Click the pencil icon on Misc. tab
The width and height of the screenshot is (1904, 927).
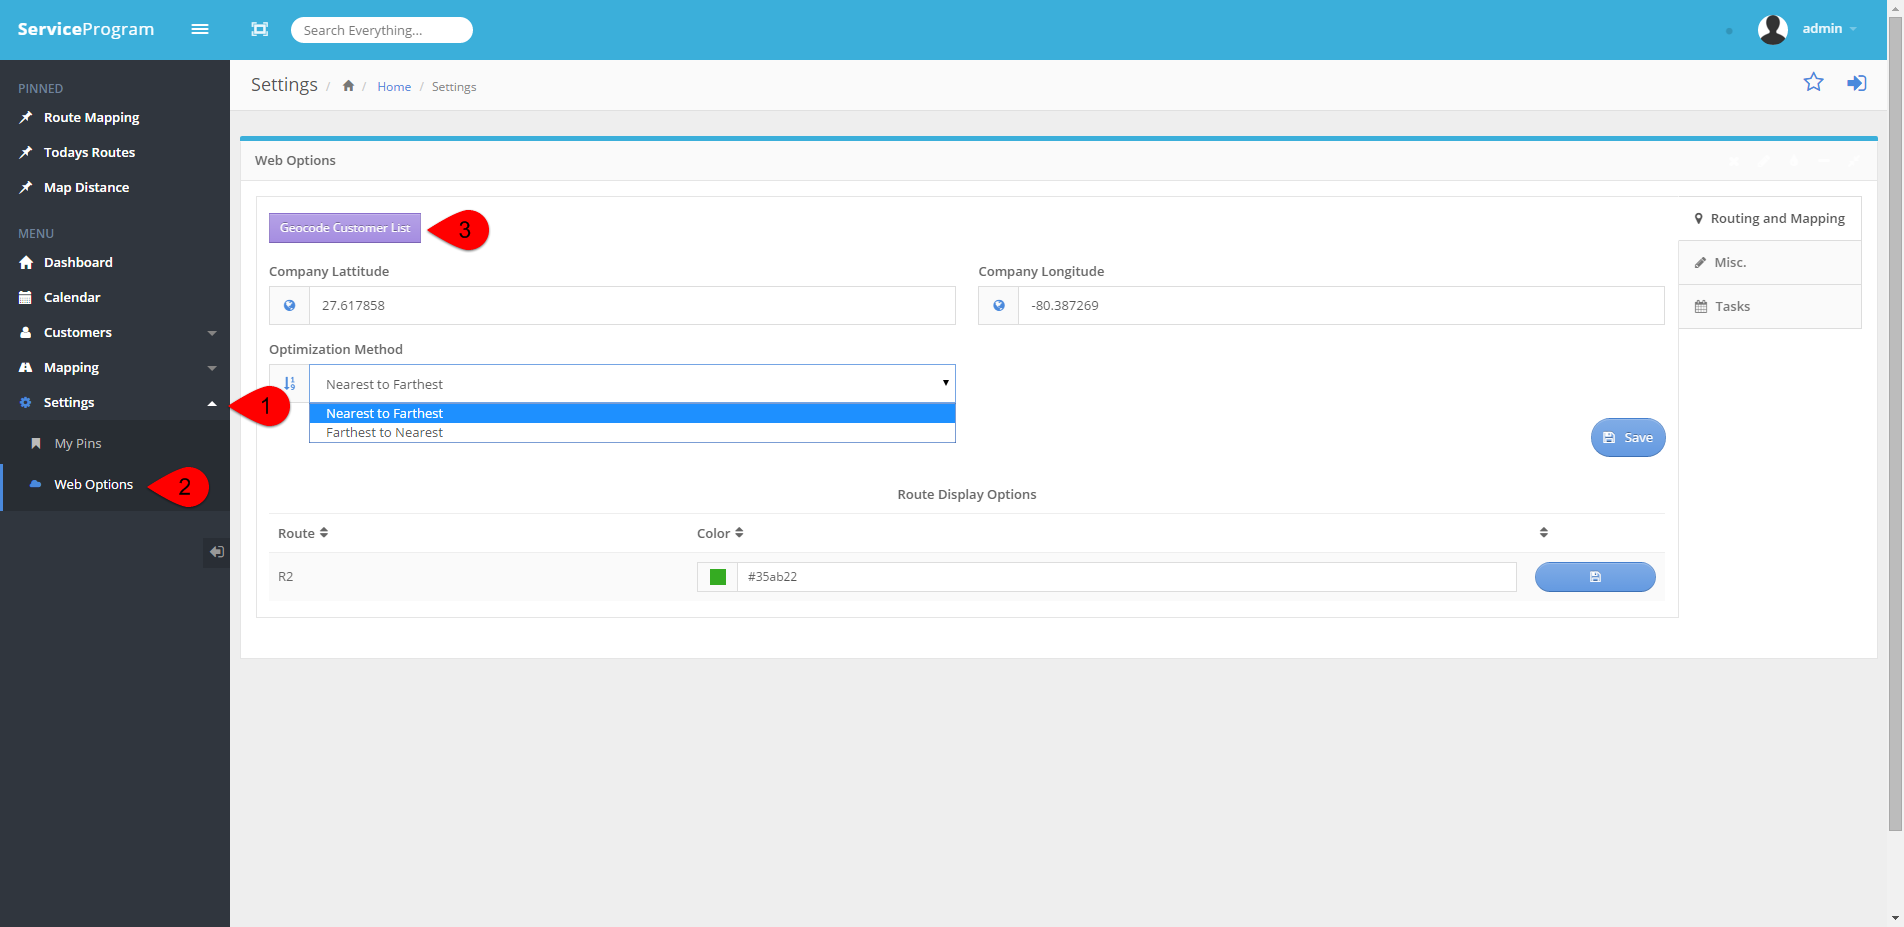point(1700,263)
